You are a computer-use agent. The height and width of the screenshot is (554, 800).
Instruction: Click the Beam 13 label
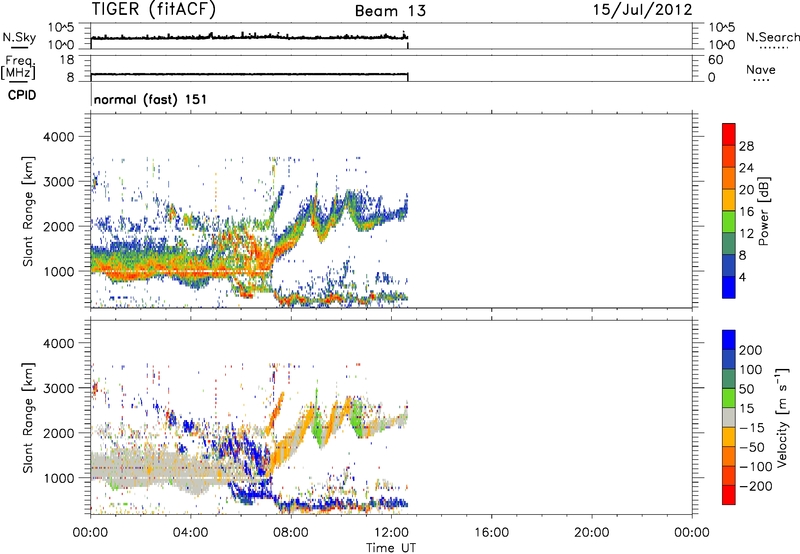(x=390, y=11)
